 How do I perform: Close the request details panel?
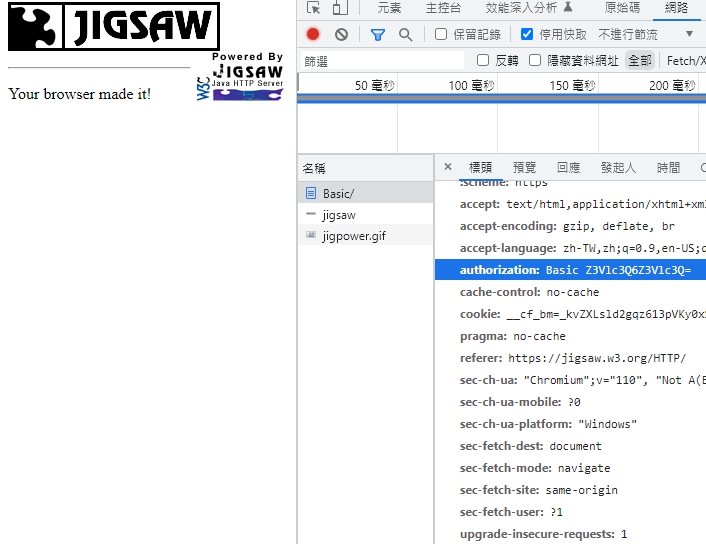click(448, 167)
